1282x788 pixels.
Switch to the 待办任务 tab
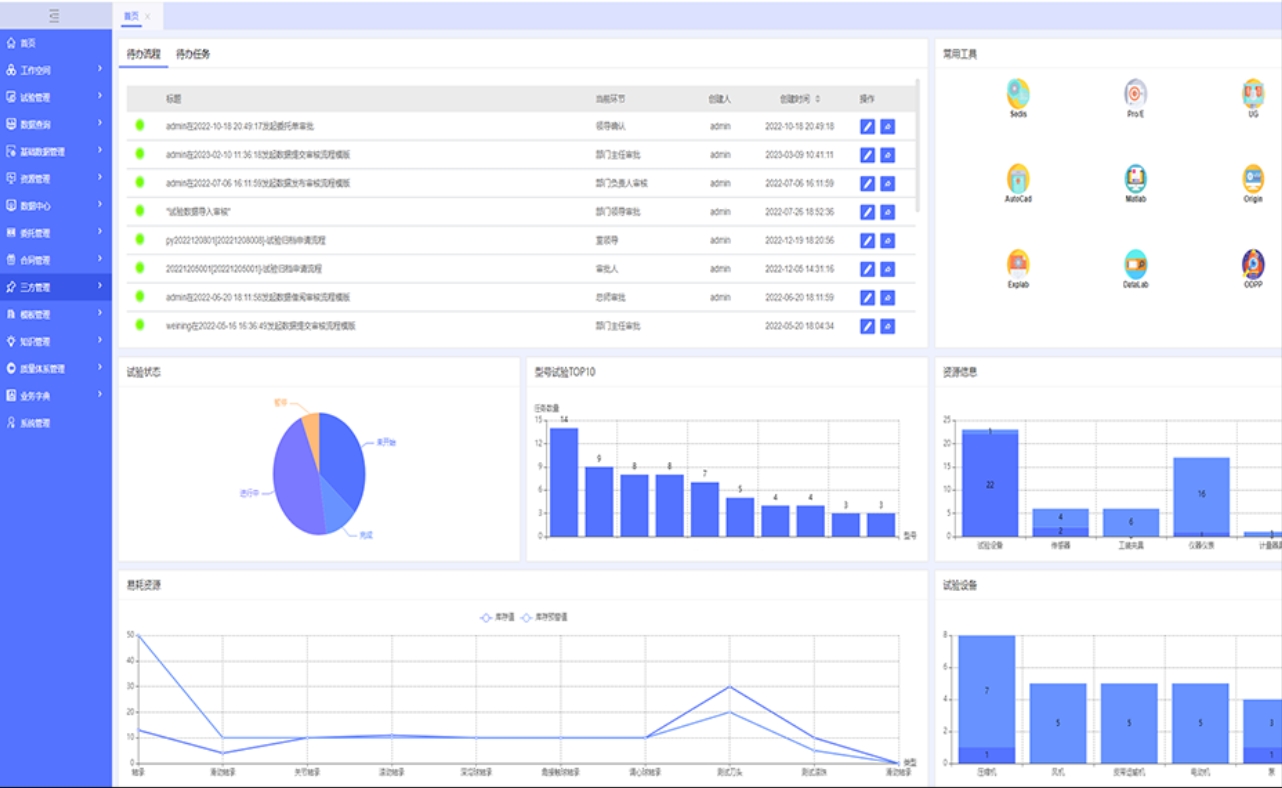[x=193, y=54]
